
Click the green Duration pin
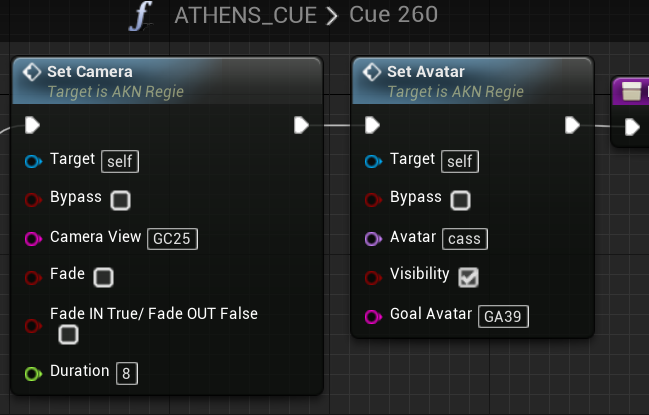point(33,374)
